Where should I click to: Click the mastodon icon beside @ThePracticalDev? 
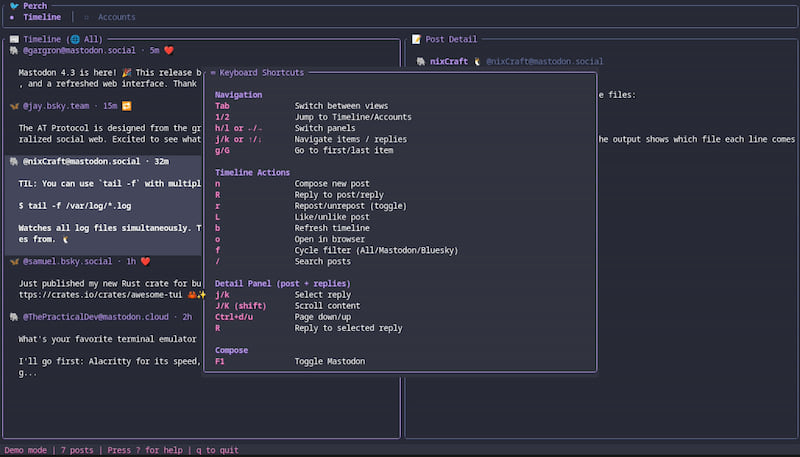pos(14,317)
